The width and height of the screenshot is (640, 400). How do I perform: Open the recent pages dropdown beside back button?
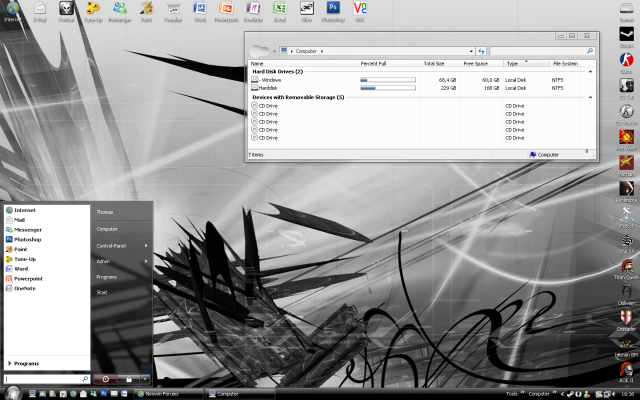(274, 51)
